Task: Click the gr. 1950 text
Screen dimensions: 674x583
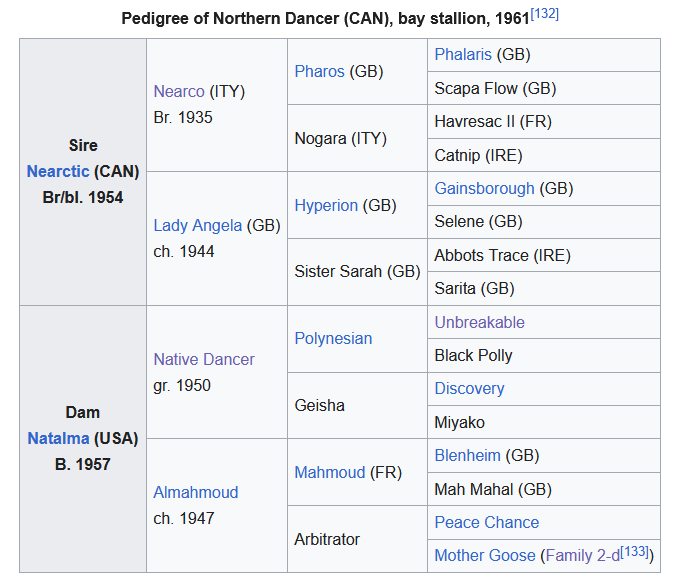Action: point(182,386)
